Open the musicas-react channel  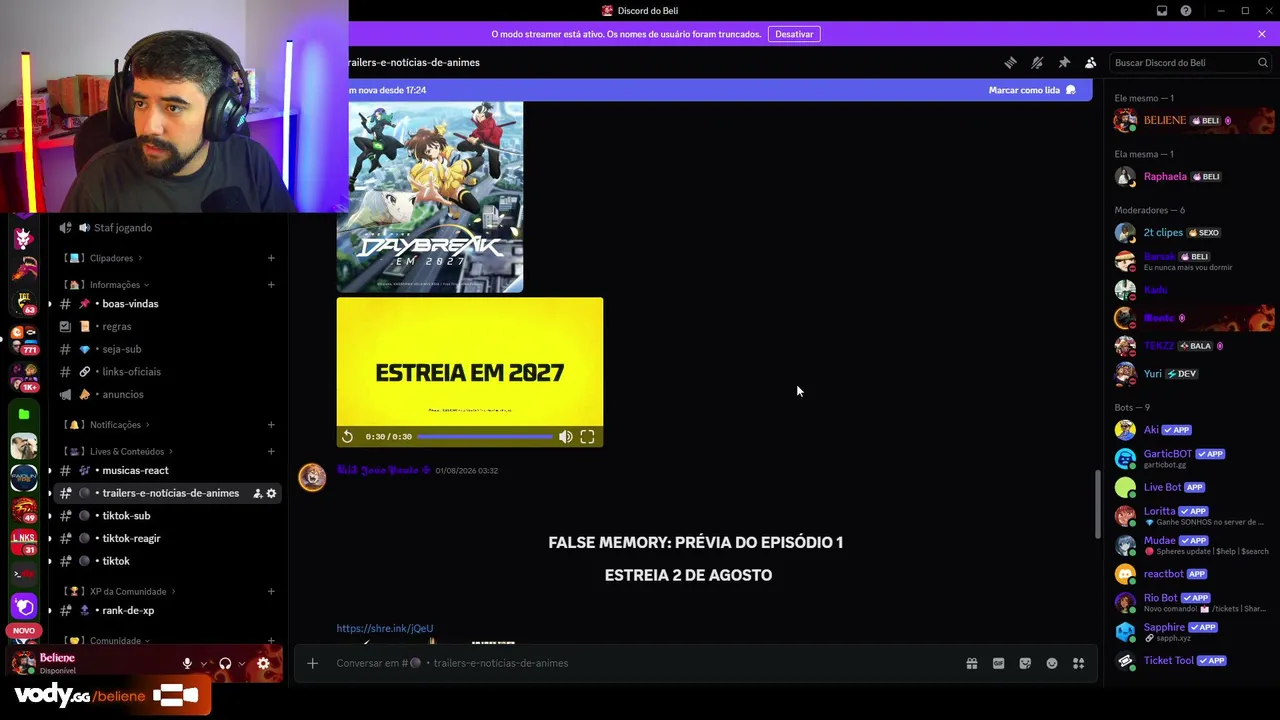pos(166,470)
